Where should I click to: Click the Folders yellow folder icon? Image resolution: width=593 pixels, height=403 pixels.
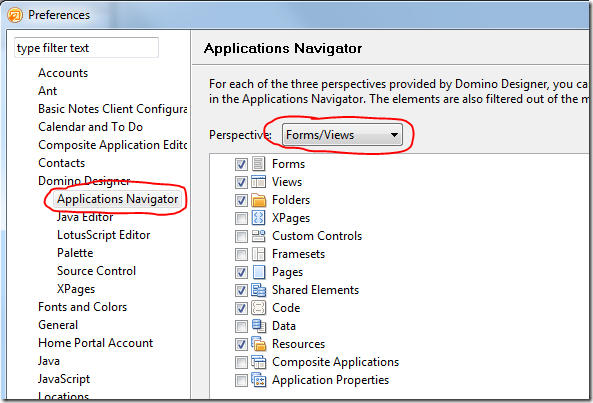(x=259, y=200)
